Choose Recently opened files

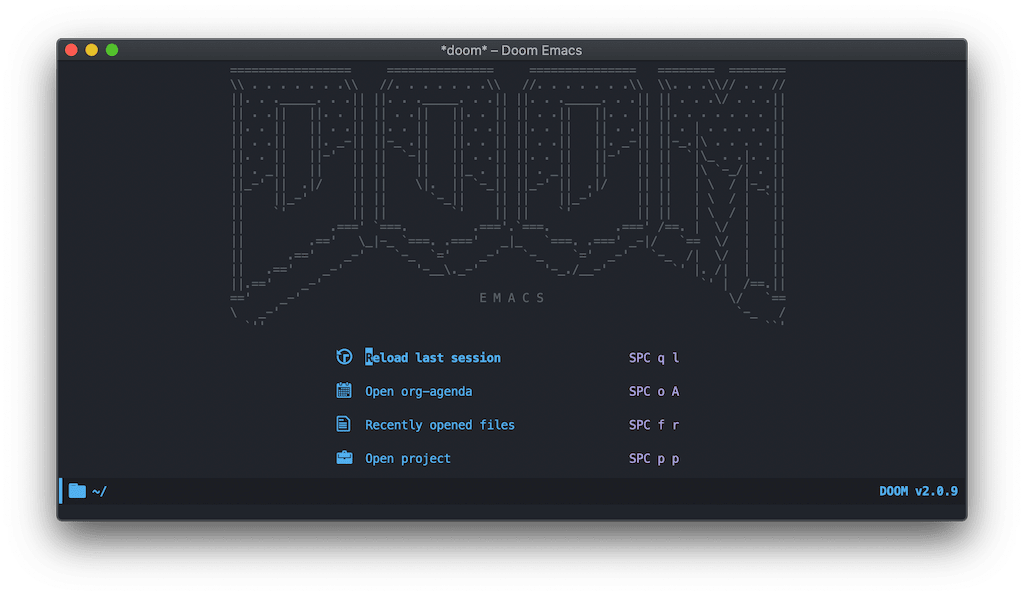(x=440, y=425)
